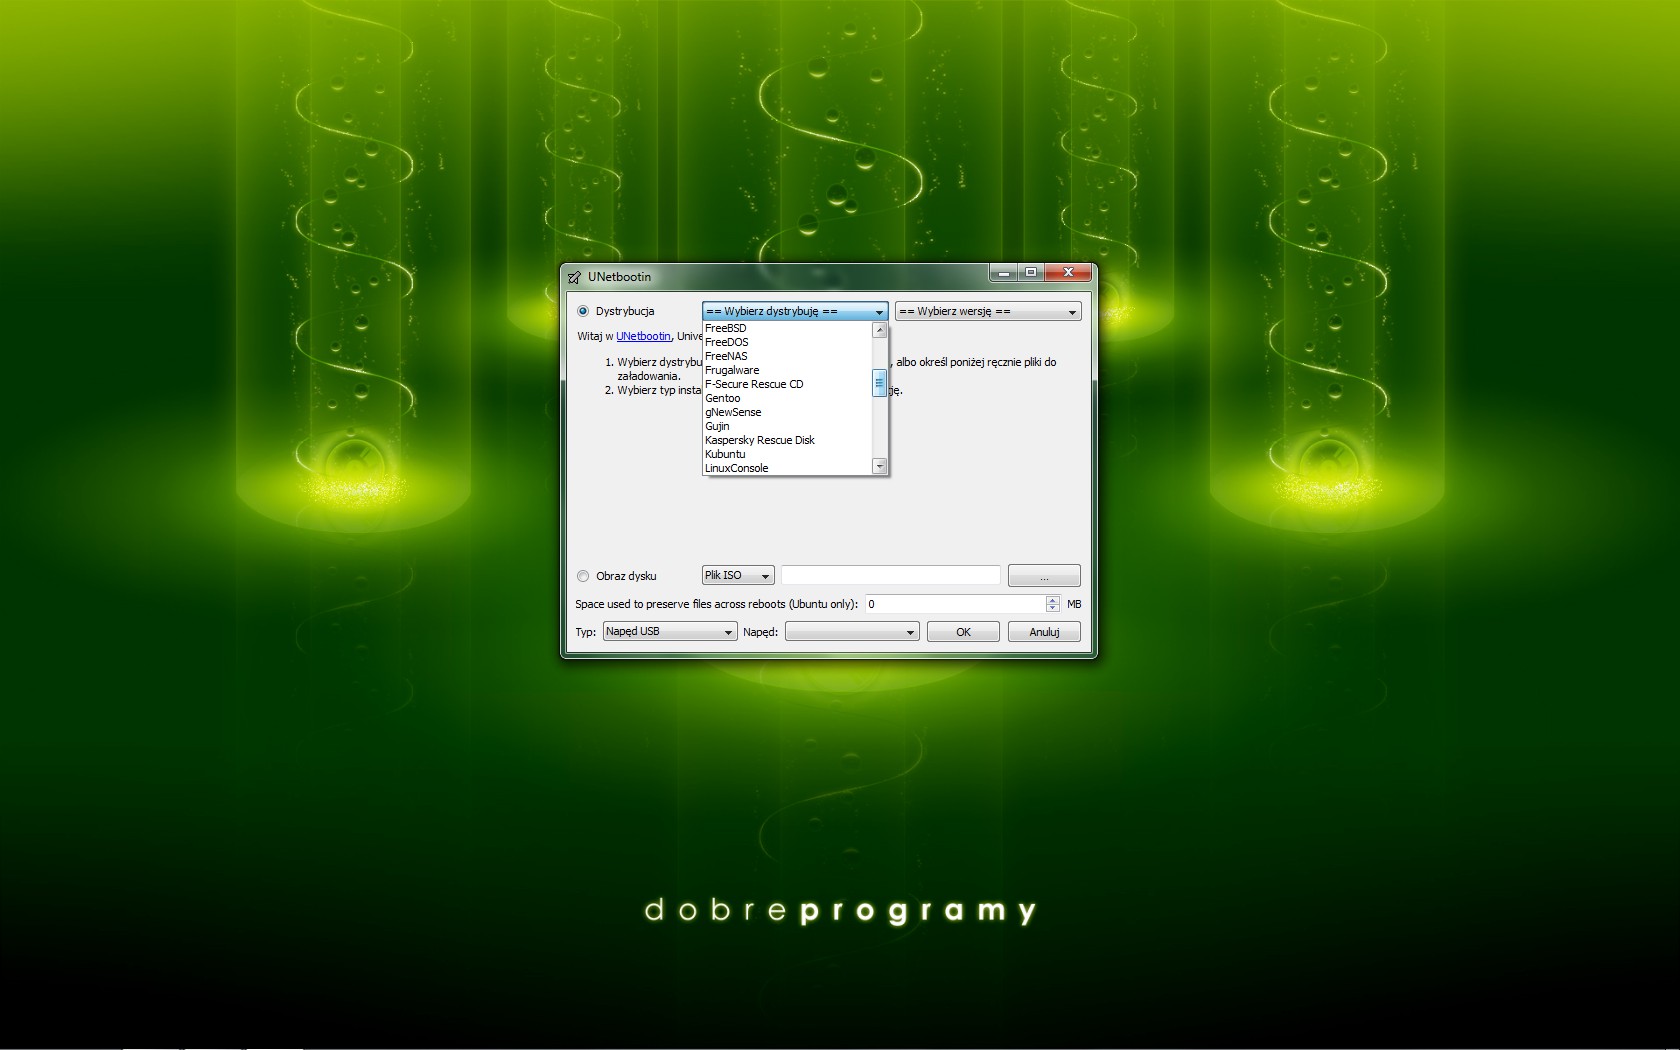The image size is (1680, 1050).
Task: Choose Kubuntu from the distribution list
Action: click(725, 454)
